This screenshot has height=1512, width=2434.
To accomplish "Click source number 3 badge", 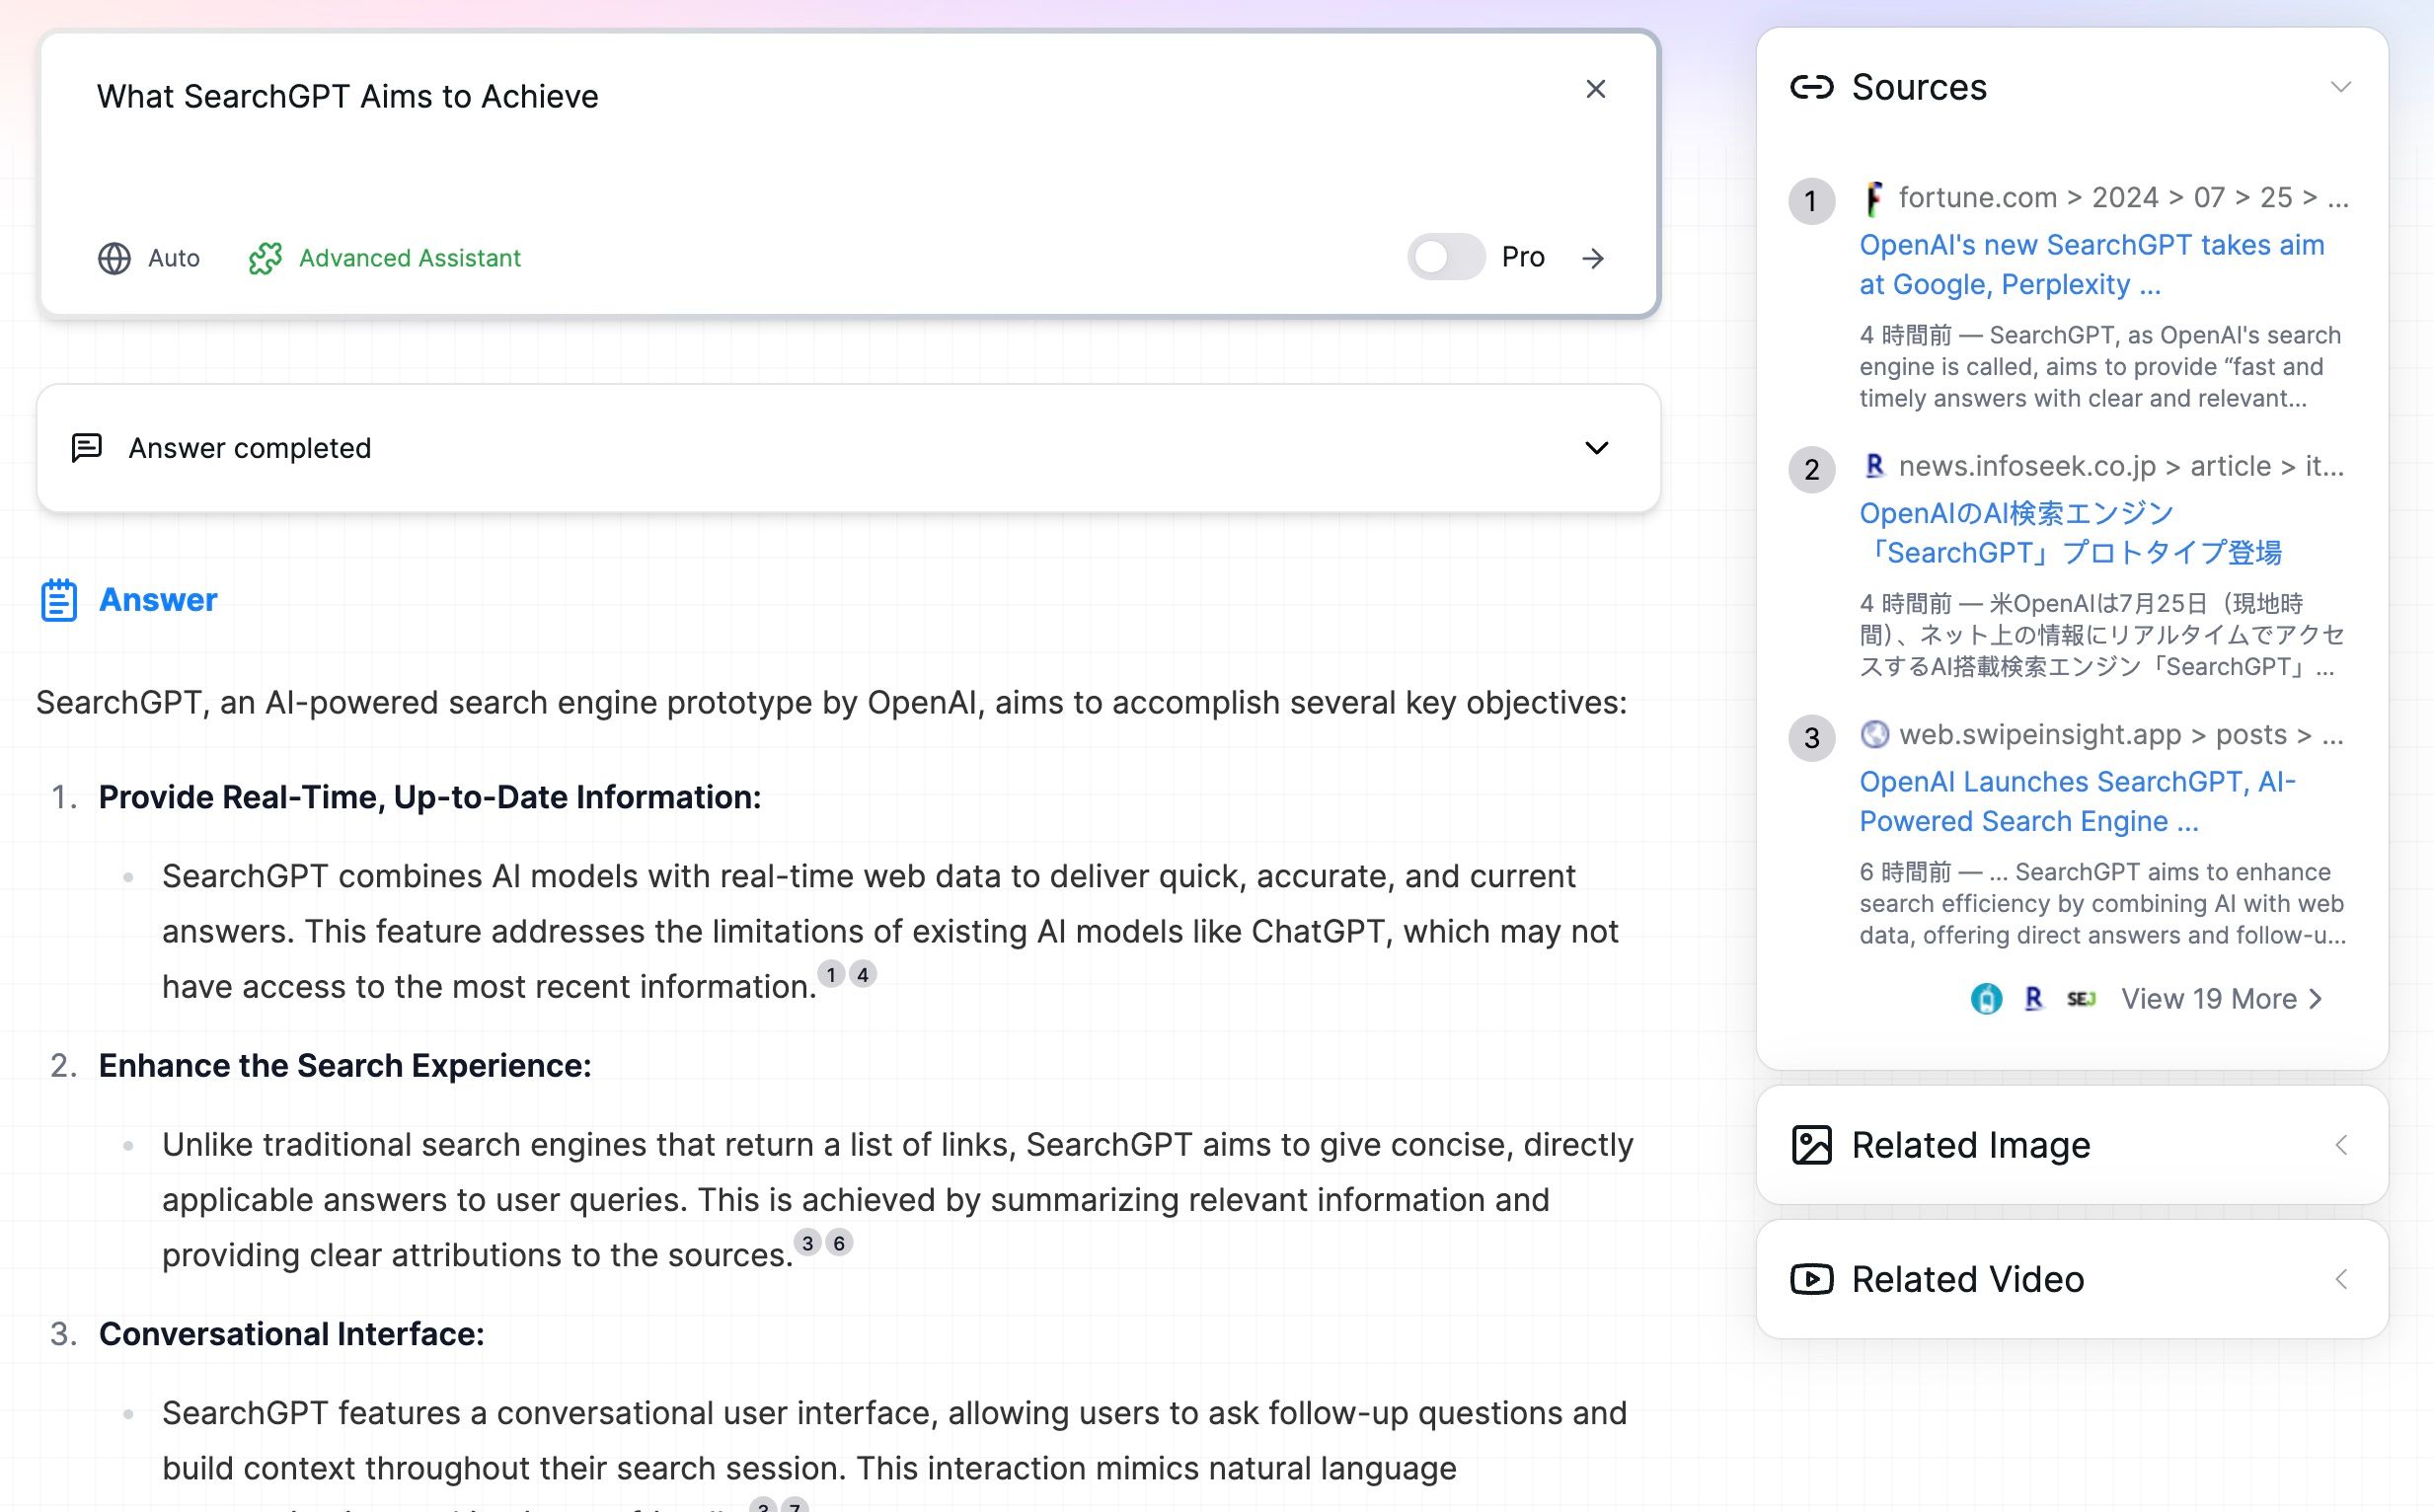I will click(x=1811, y=738).
